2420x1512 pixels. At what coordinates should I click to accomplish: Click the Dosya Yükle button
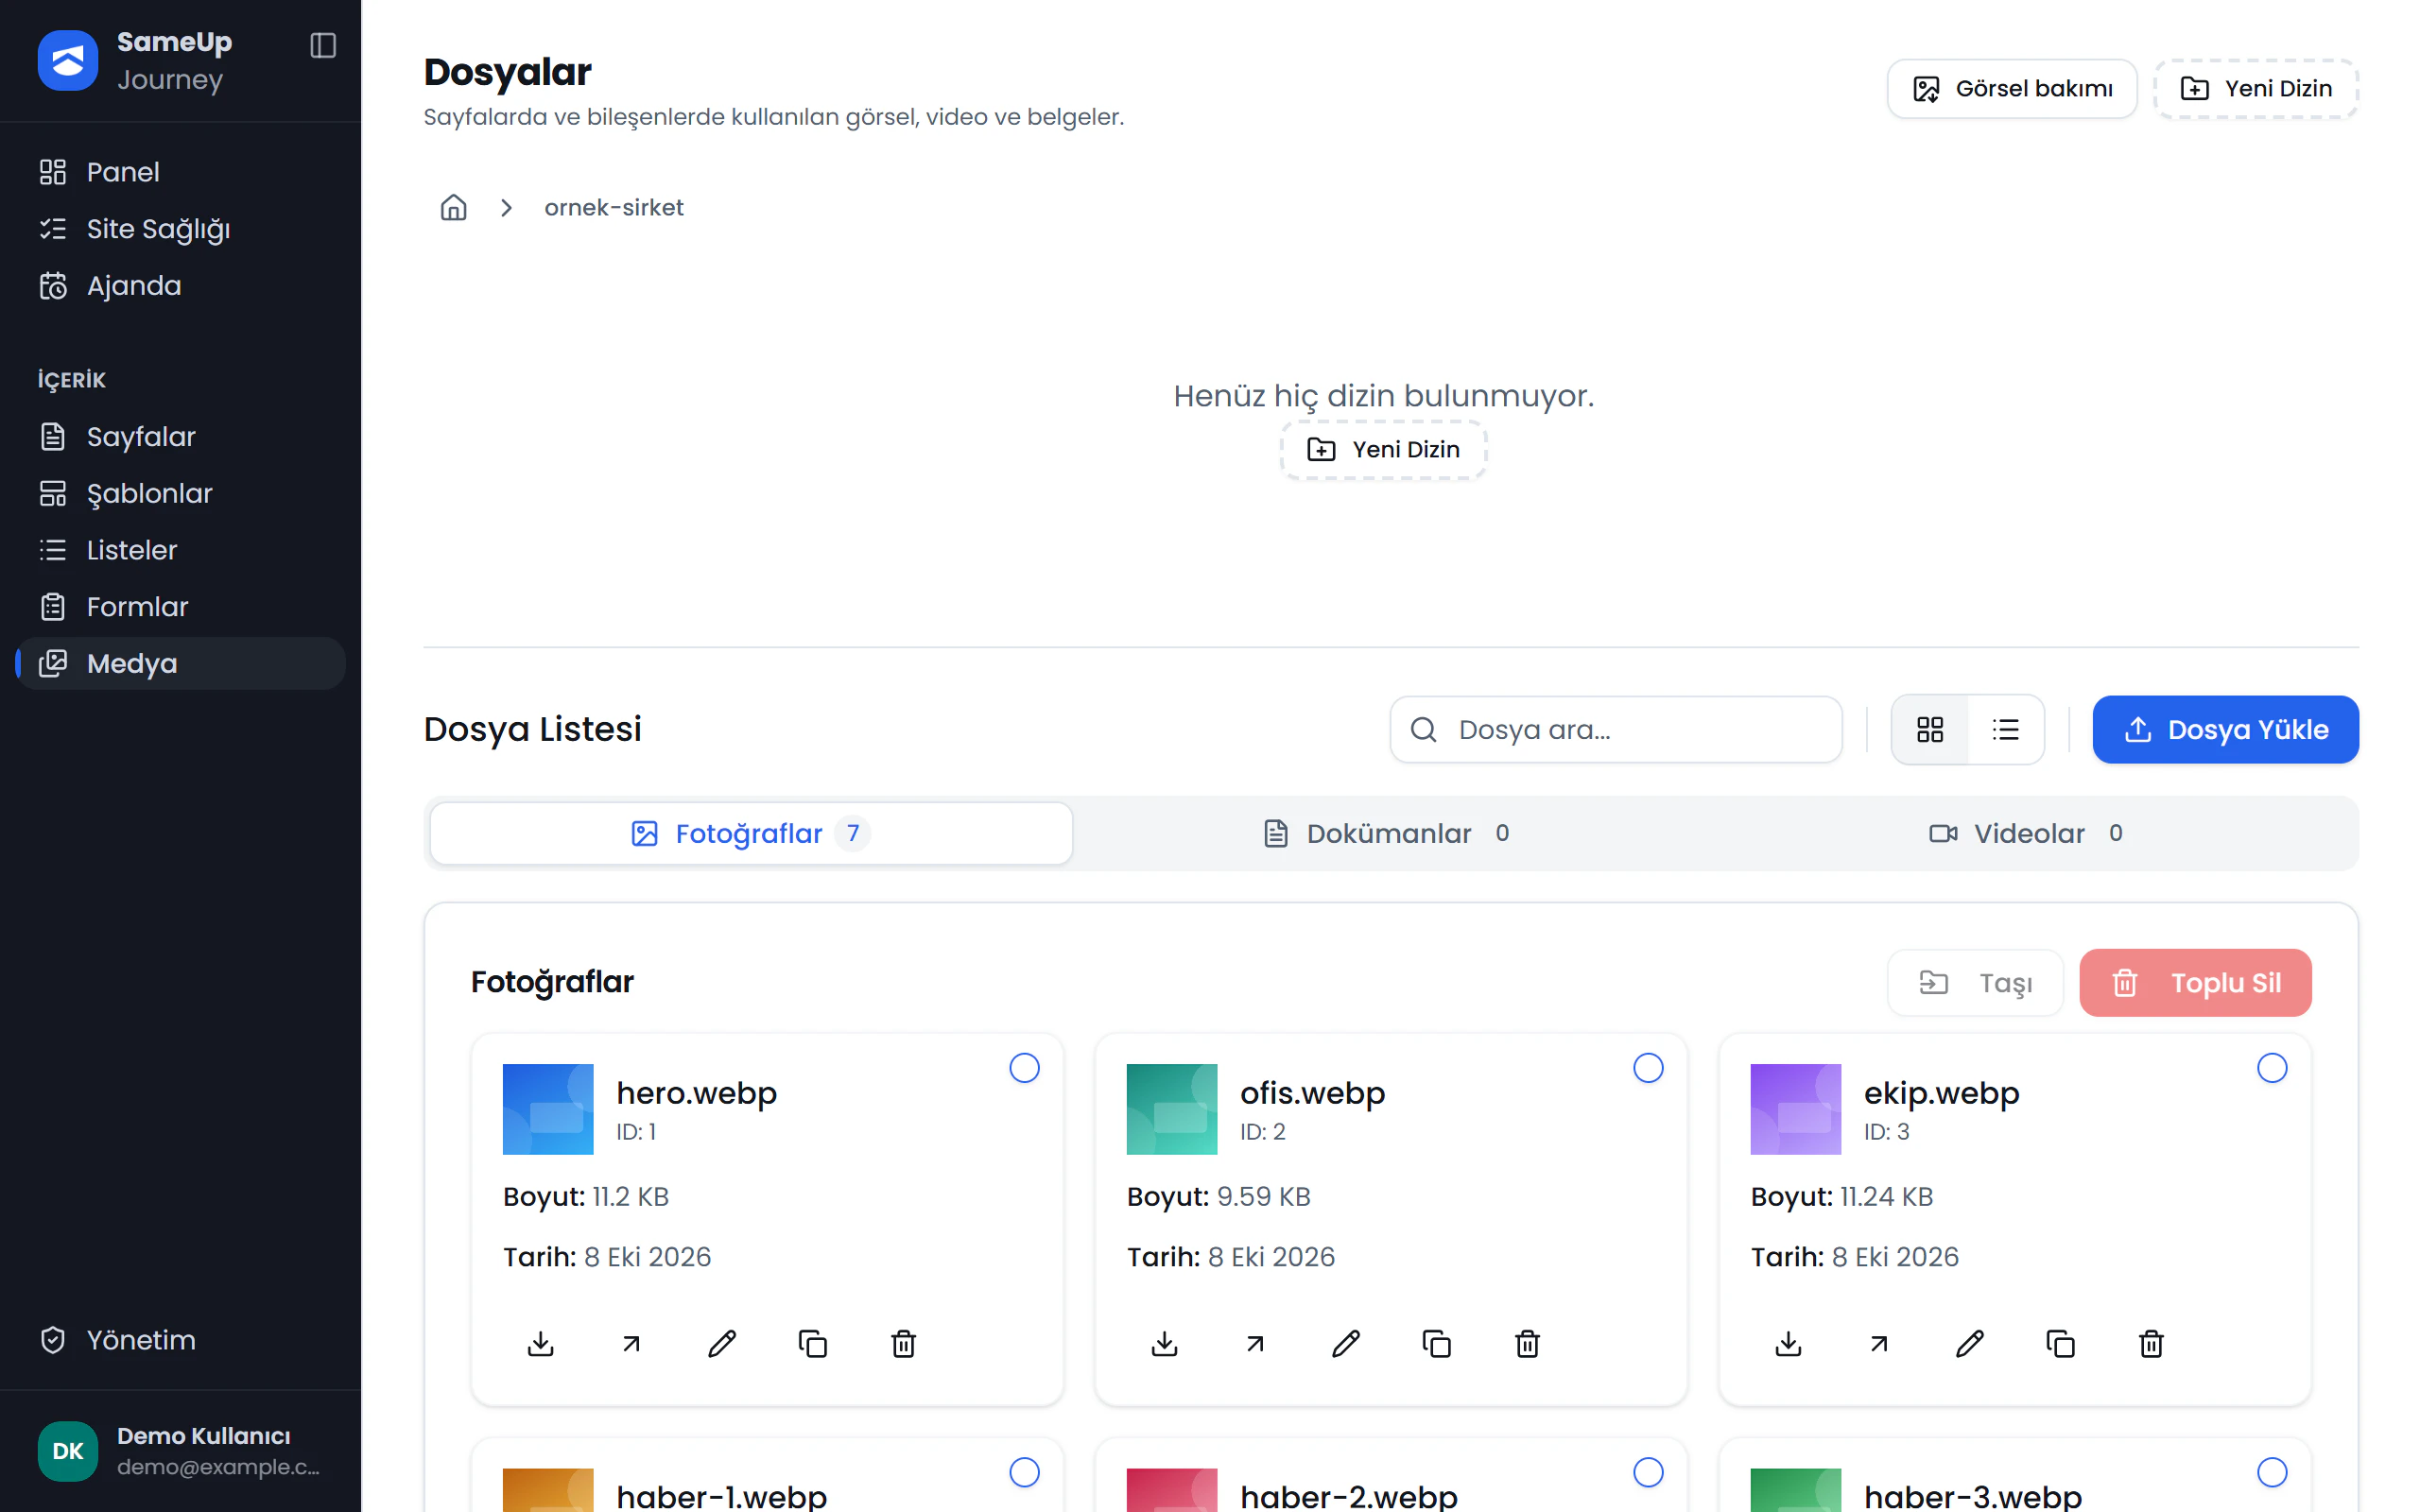click(x=2225, y=729)
